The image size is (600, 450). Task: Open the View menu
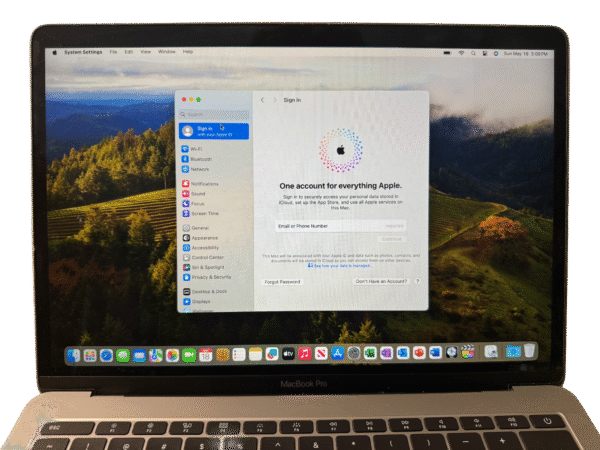[x=145, y=52]
